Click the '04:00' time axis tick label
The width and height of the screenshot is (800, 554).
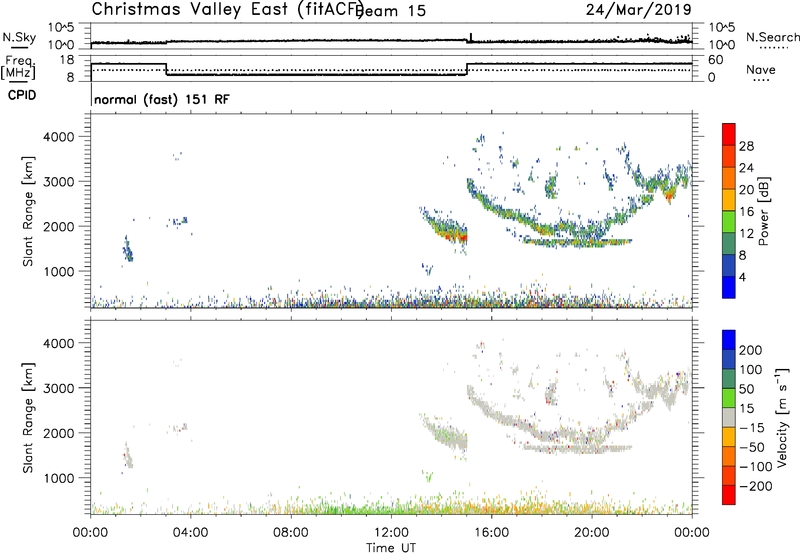point(190,533)
